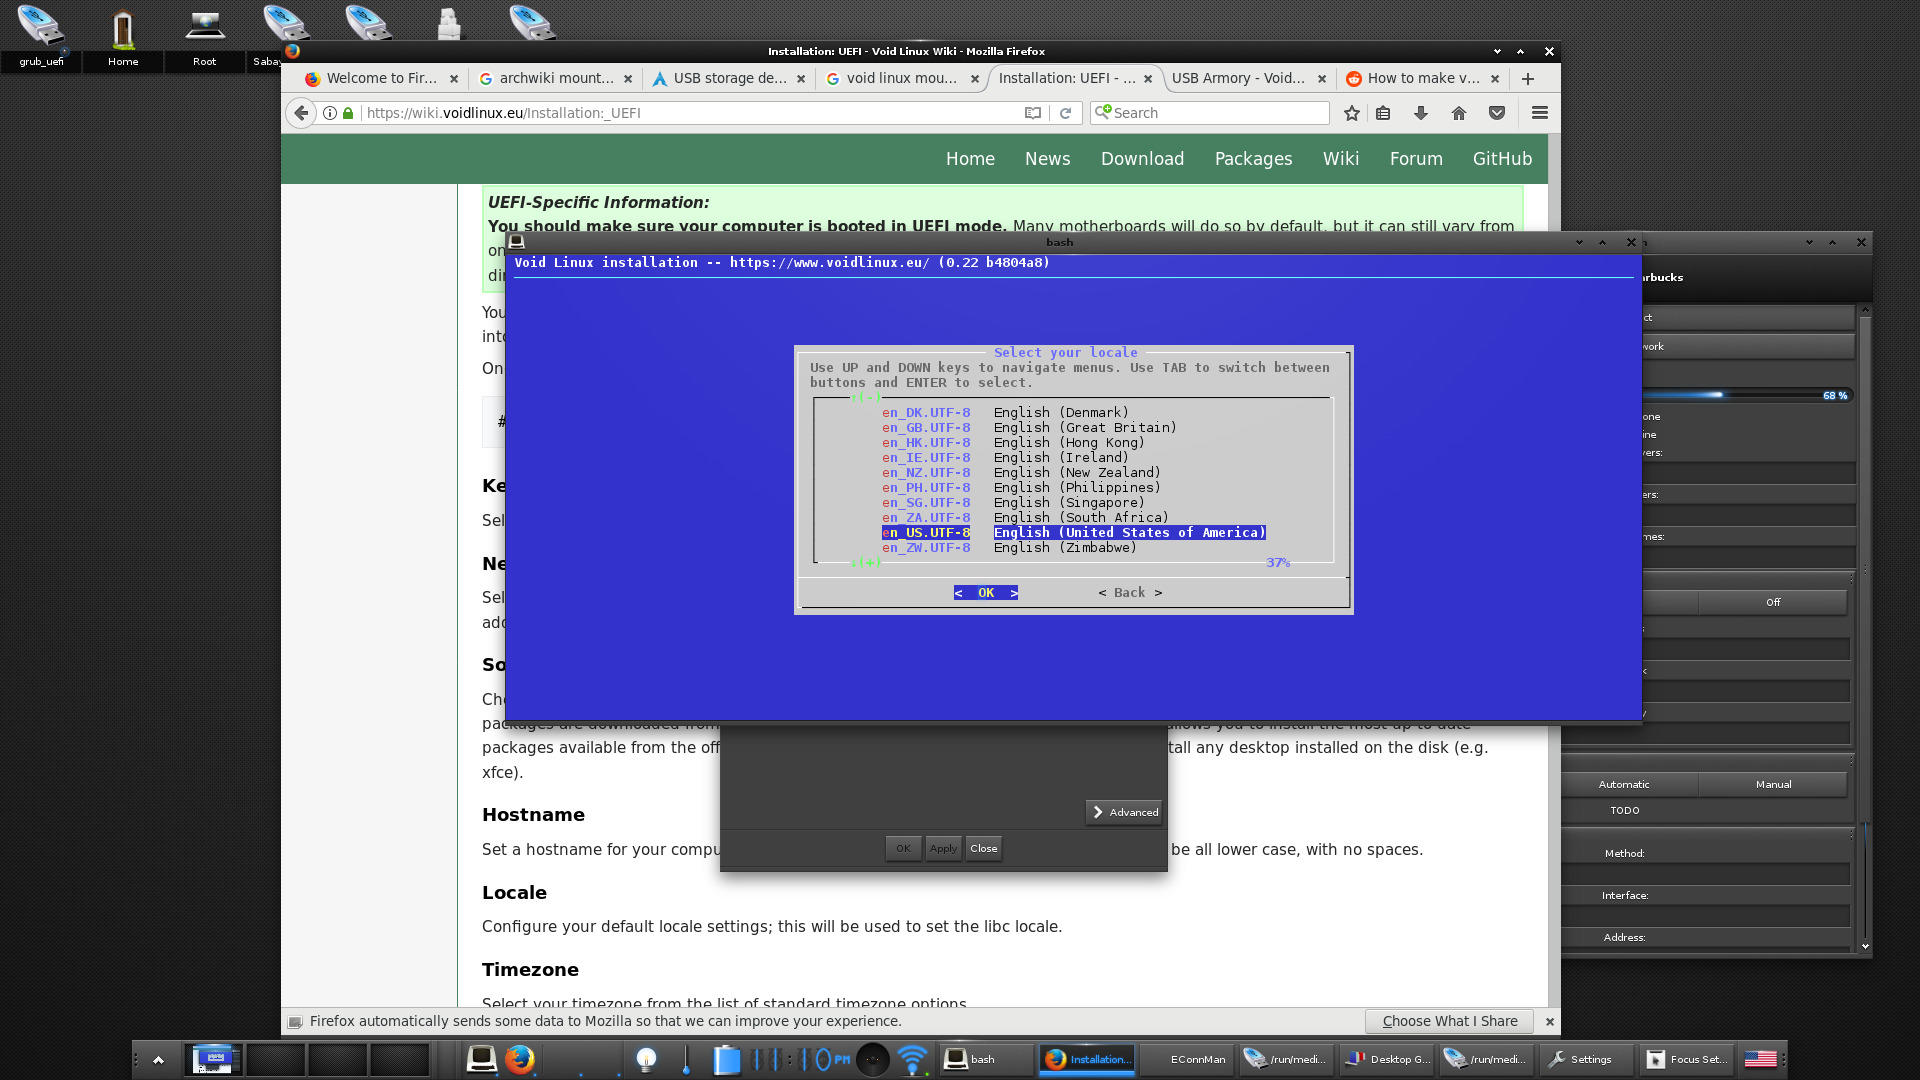The width and height of the screenshot is (1920, 1080).
Task: Open the Wiki link in site navigation
Action: (x=1340, y=159)
